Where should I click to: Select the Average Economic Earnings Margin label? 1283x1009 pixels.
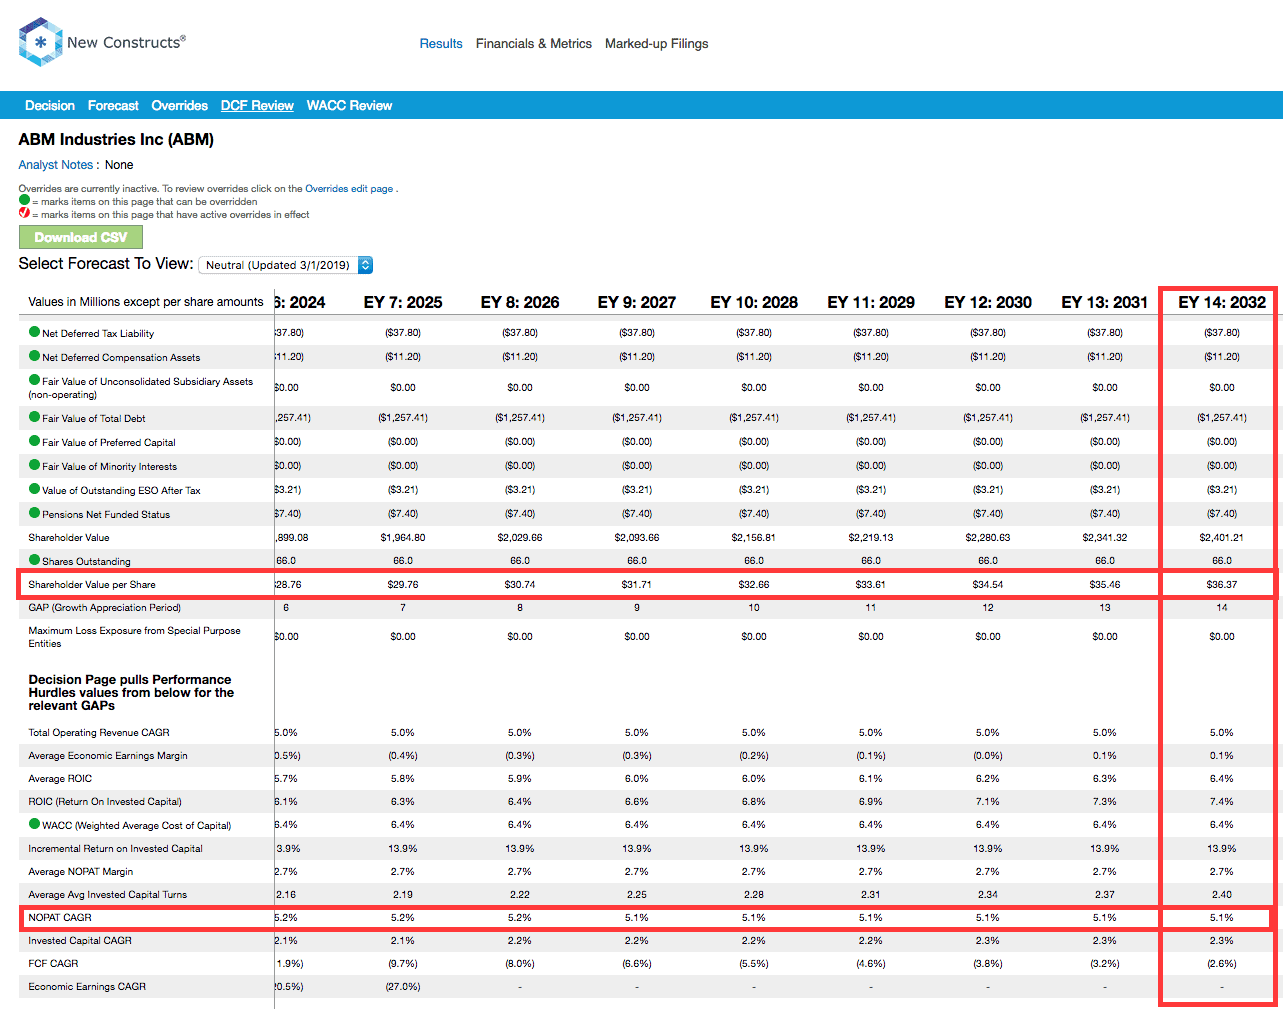[x=108, y=756]
